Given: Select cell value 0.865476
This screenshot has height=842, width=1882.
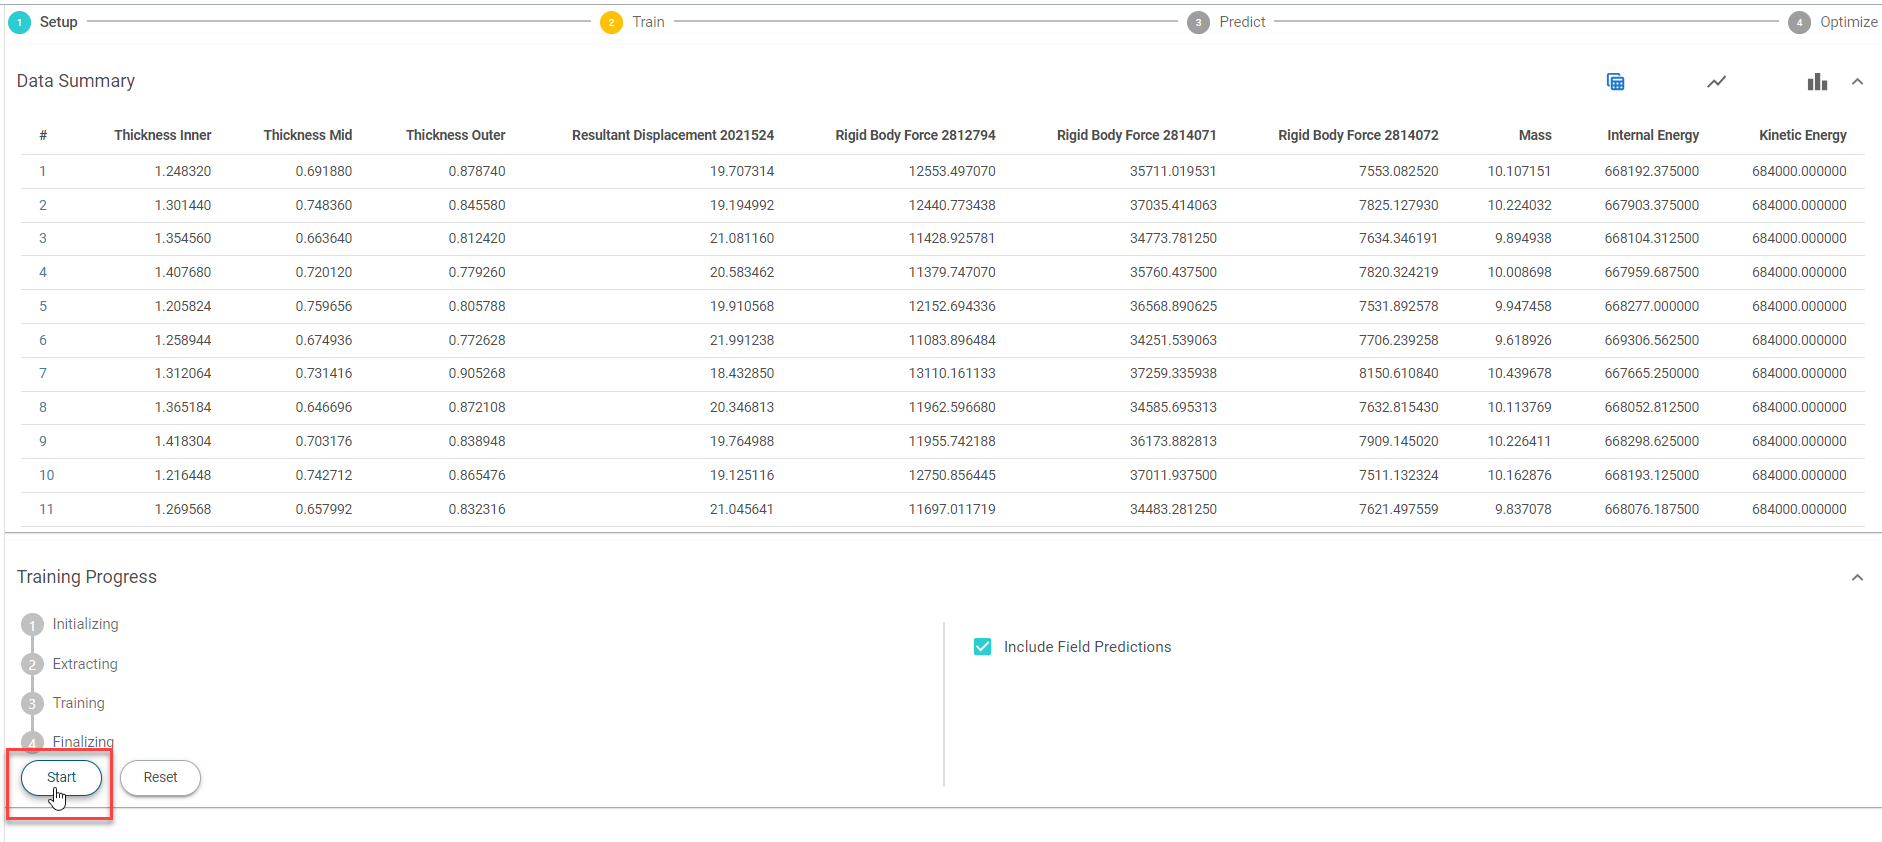Looking at the screenshot, I should [477, 475].
